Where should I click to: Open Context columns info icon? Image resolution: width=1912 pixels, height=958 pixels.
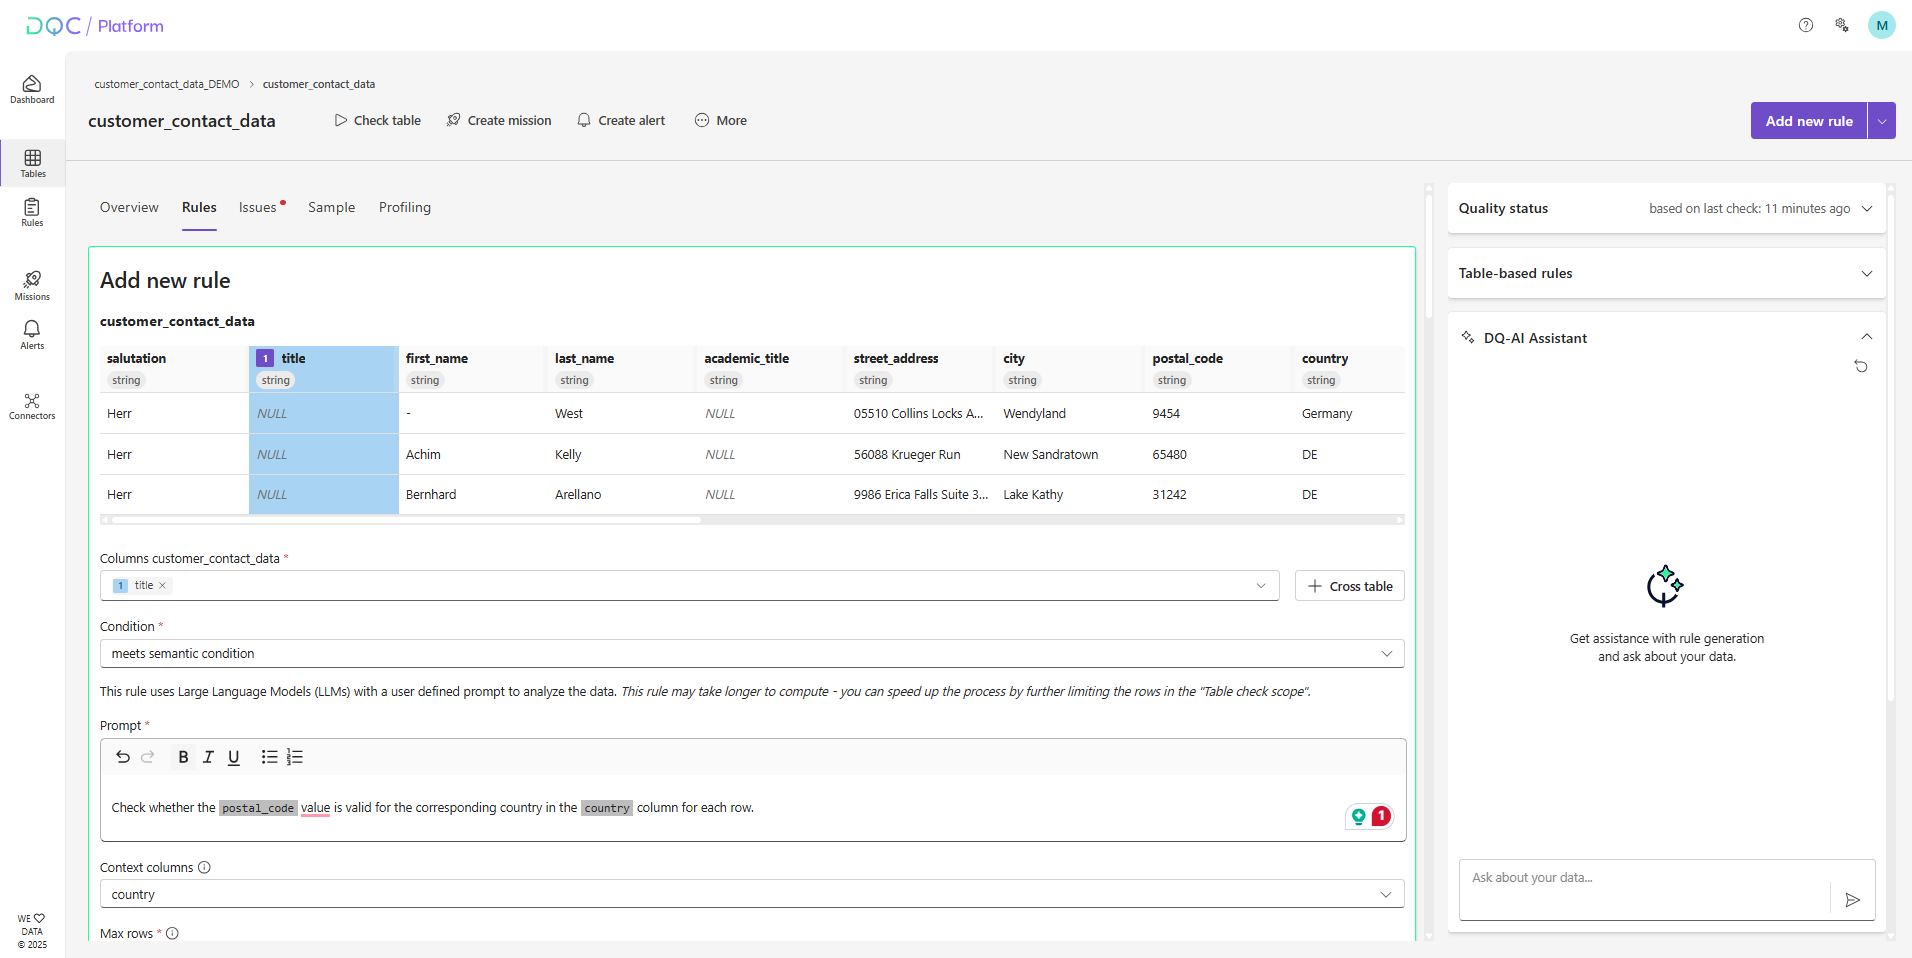pyautogui.click(x=204, y=868)
